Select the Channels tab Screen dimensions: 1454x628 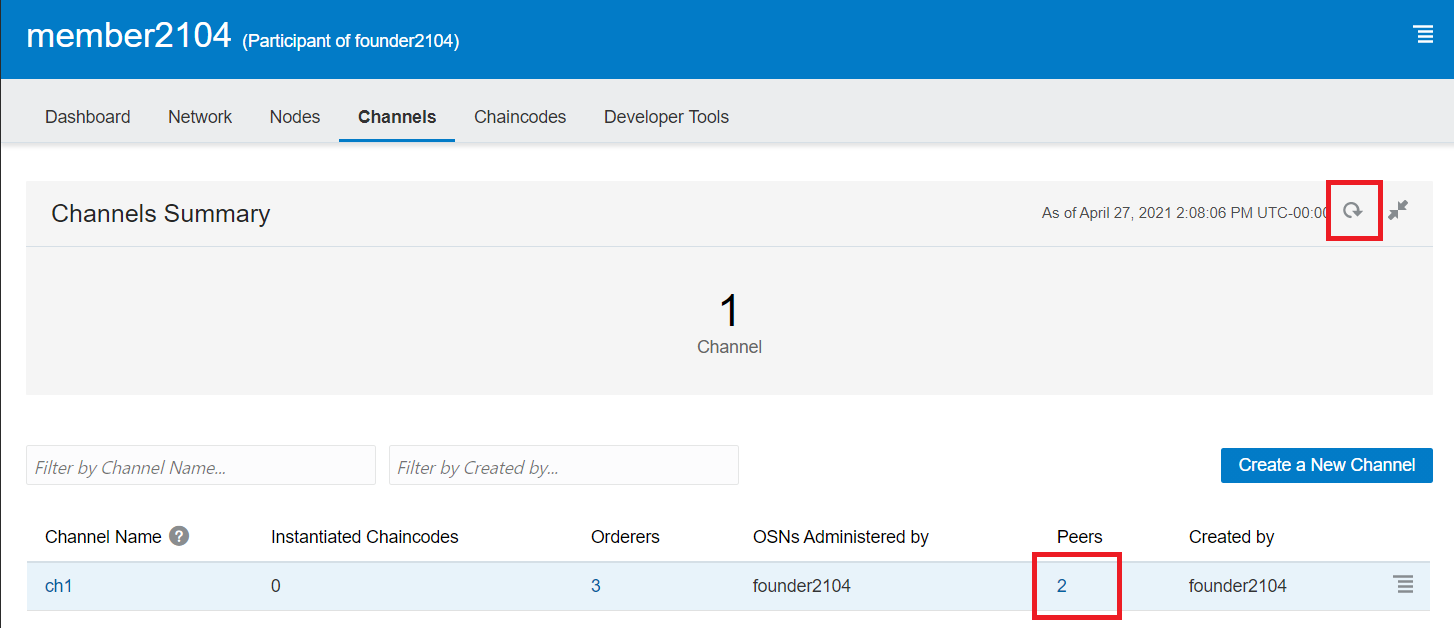click(x=397, y=117)
